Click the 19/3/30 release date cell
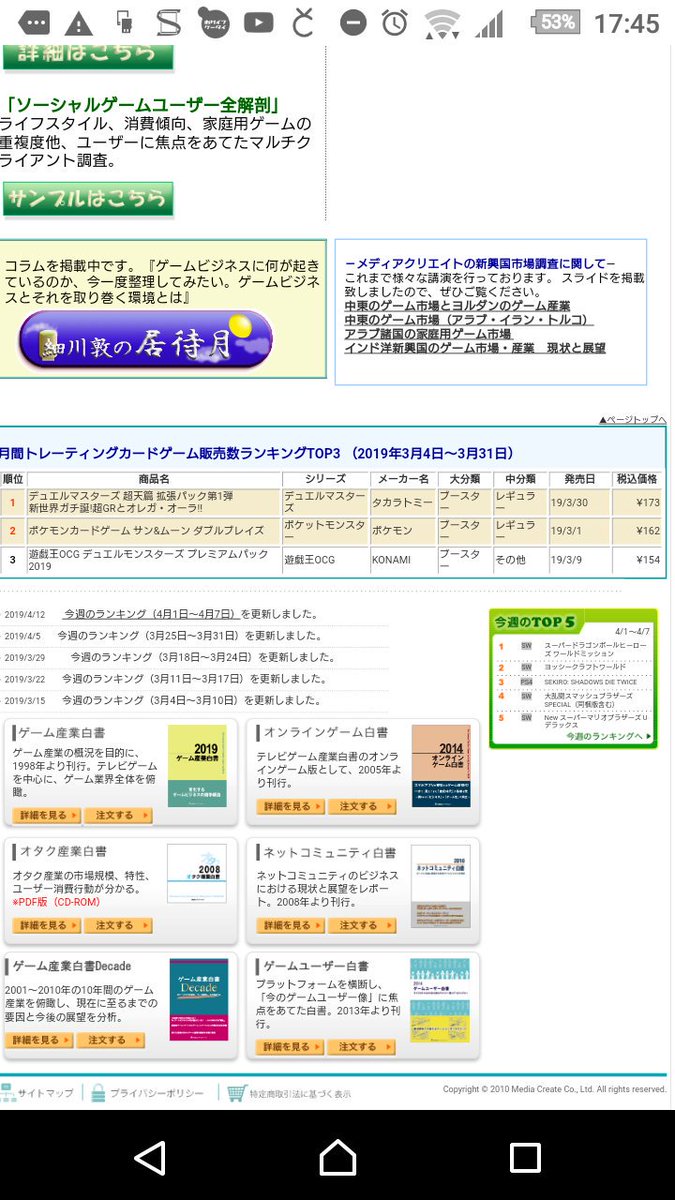Image resolution: width=675 pixels, height=1200 pixels. [580, 502]
